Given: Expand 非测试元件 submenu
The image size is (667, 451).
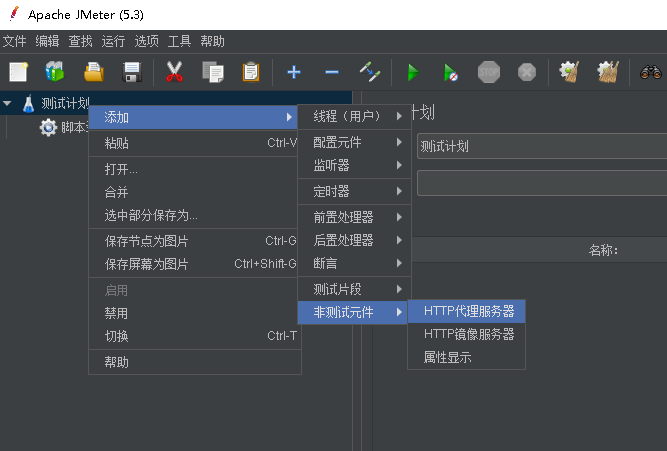Looking at the screenshot, I should coord(353,312).
